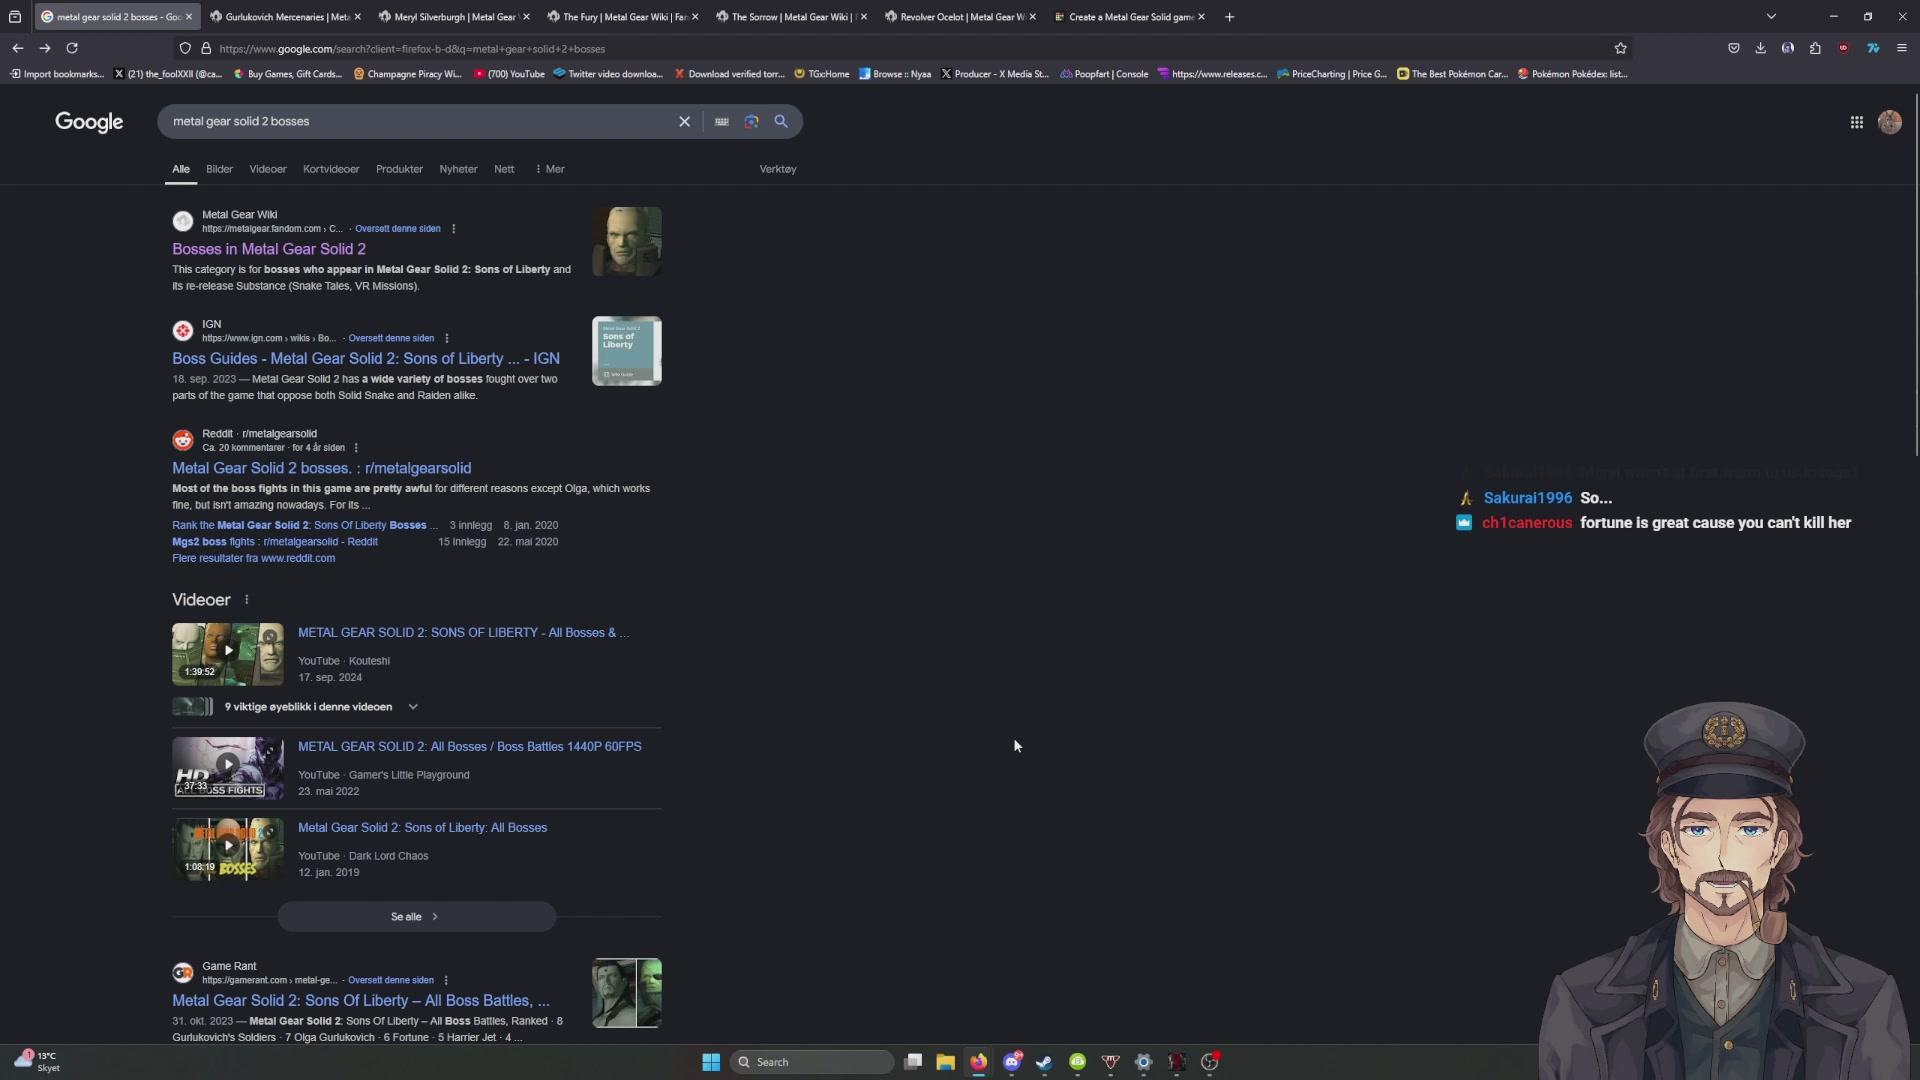Open a new tab with the plus button

tap(1229, 17)
